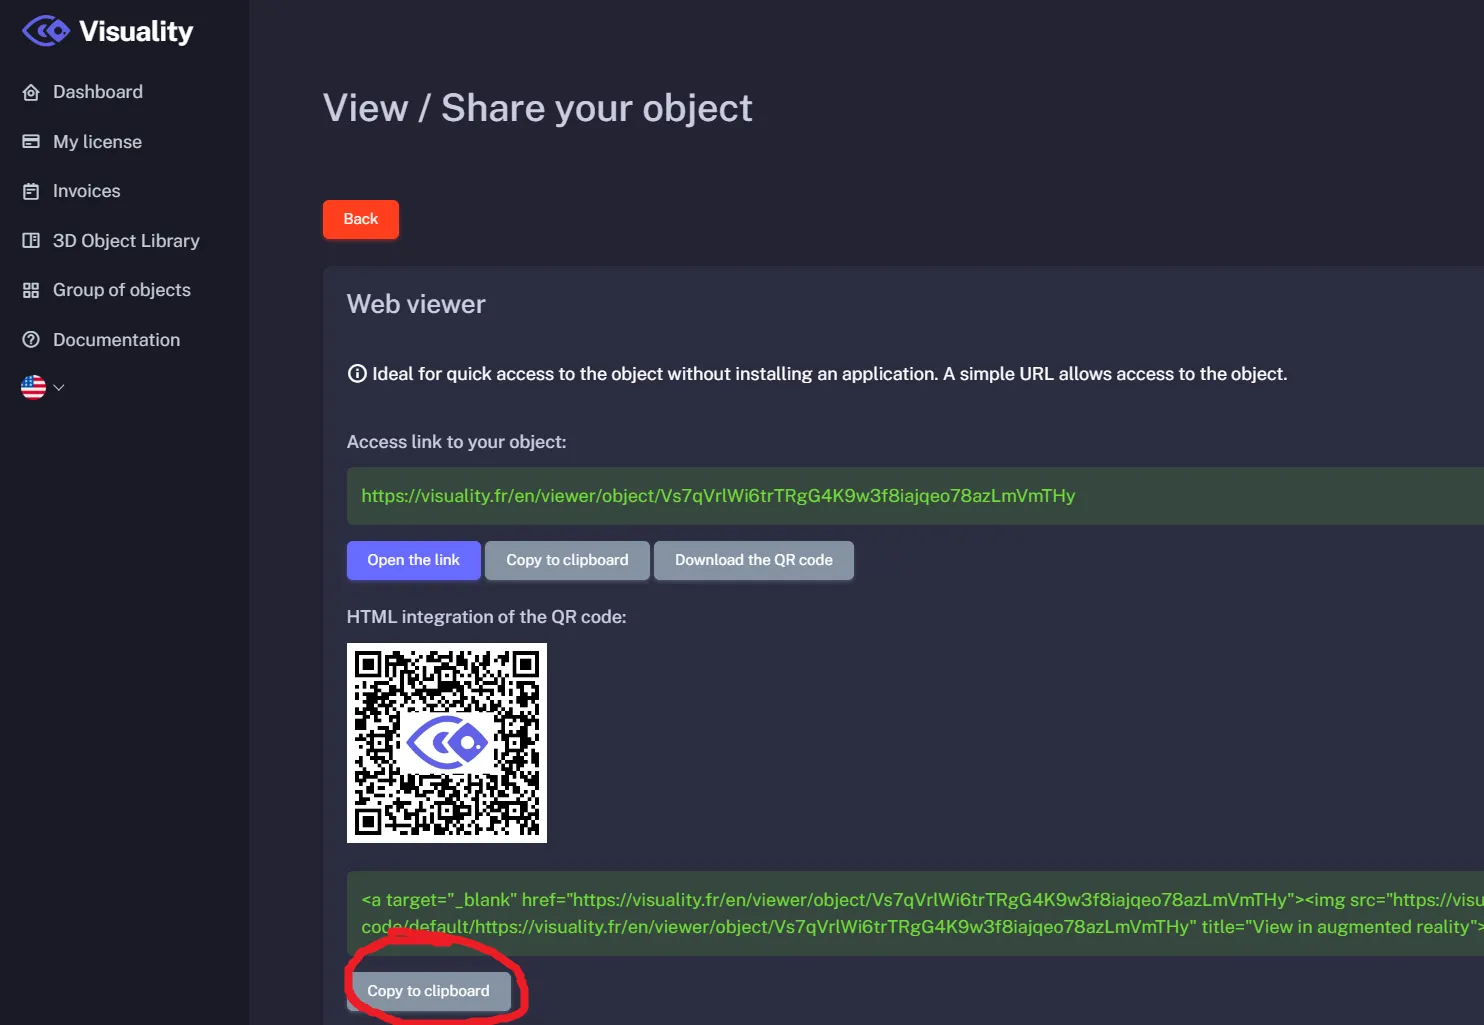Click the object access link URL
Screen dimensions: 1484x1025
point(718,495)
